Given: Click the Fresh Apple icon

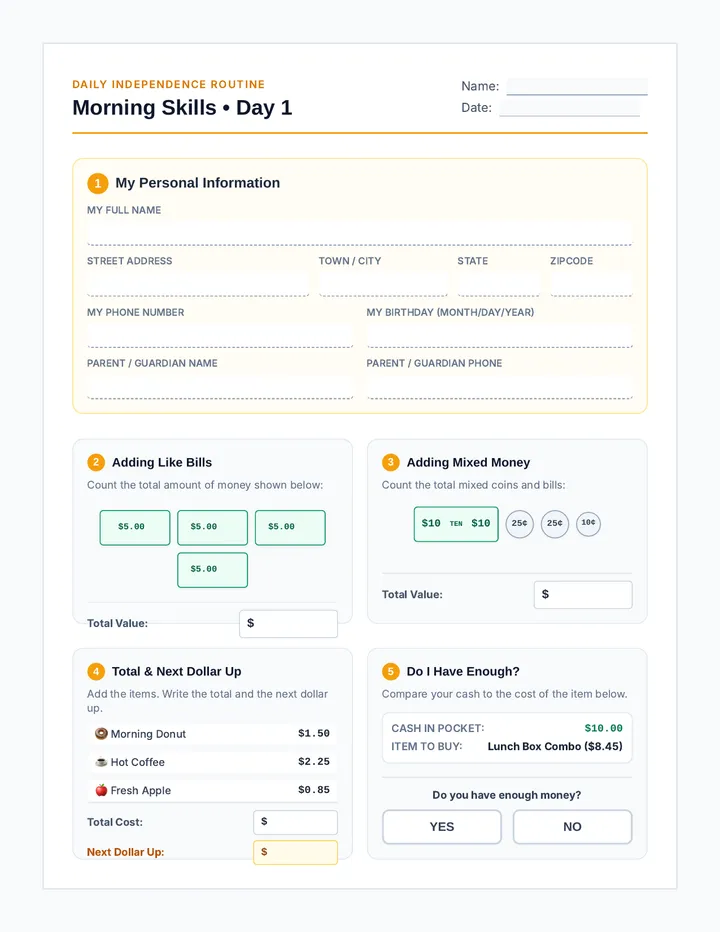Looking at the screenshot, I should coord(101,790).
